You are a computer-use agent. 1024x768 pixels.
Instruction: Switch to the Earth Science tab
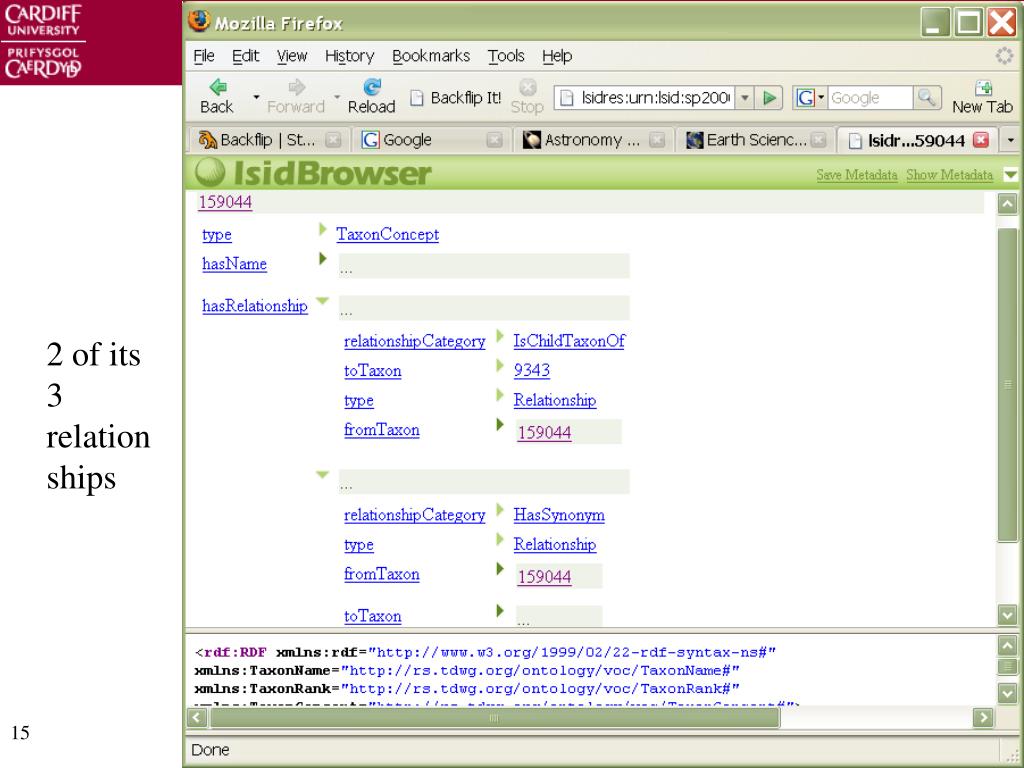(747, 140)
